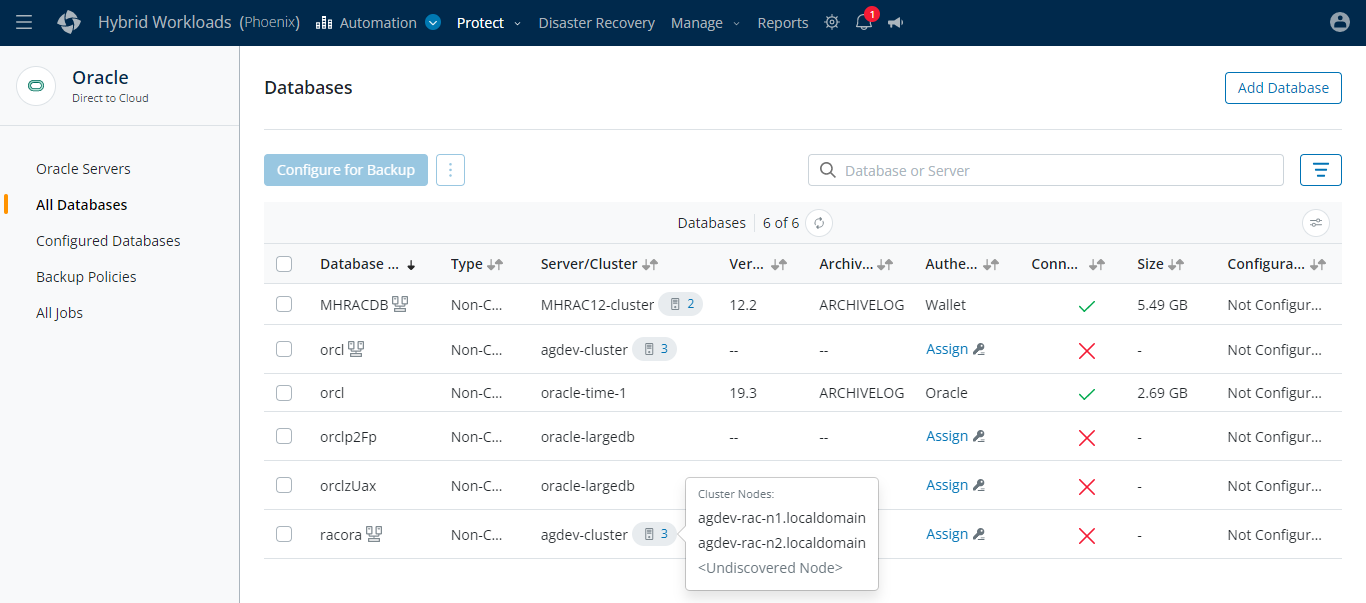Expand the Protect dropdown menu
This screenshot has width=1366, height=603.
488,23
